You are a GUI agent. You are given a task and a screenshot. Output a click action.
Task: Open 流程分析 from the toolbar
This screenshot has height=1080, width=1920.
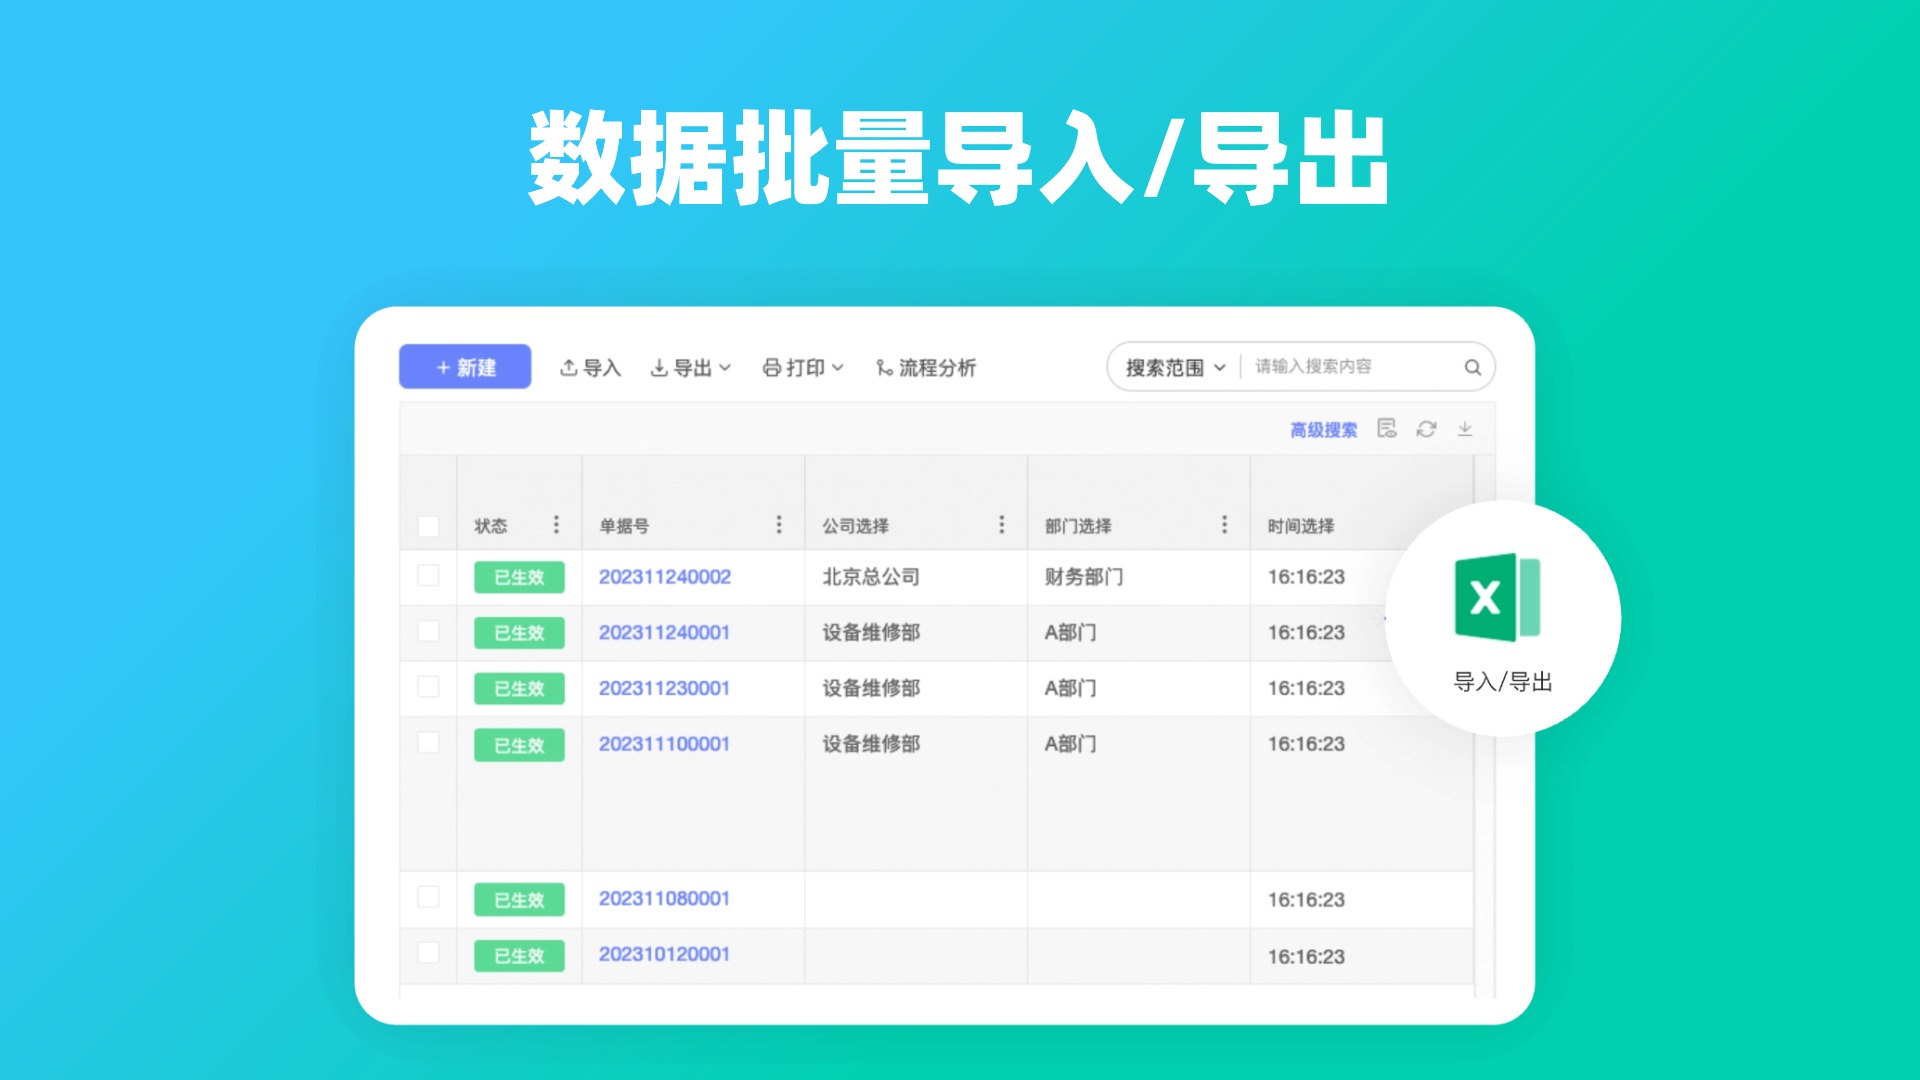point(925,368)
